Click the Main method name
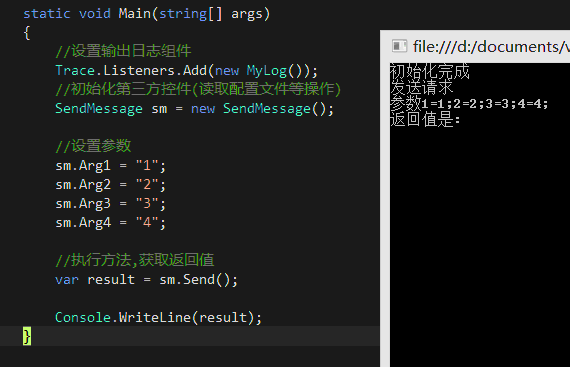570x367 pixels. point(135,14)
